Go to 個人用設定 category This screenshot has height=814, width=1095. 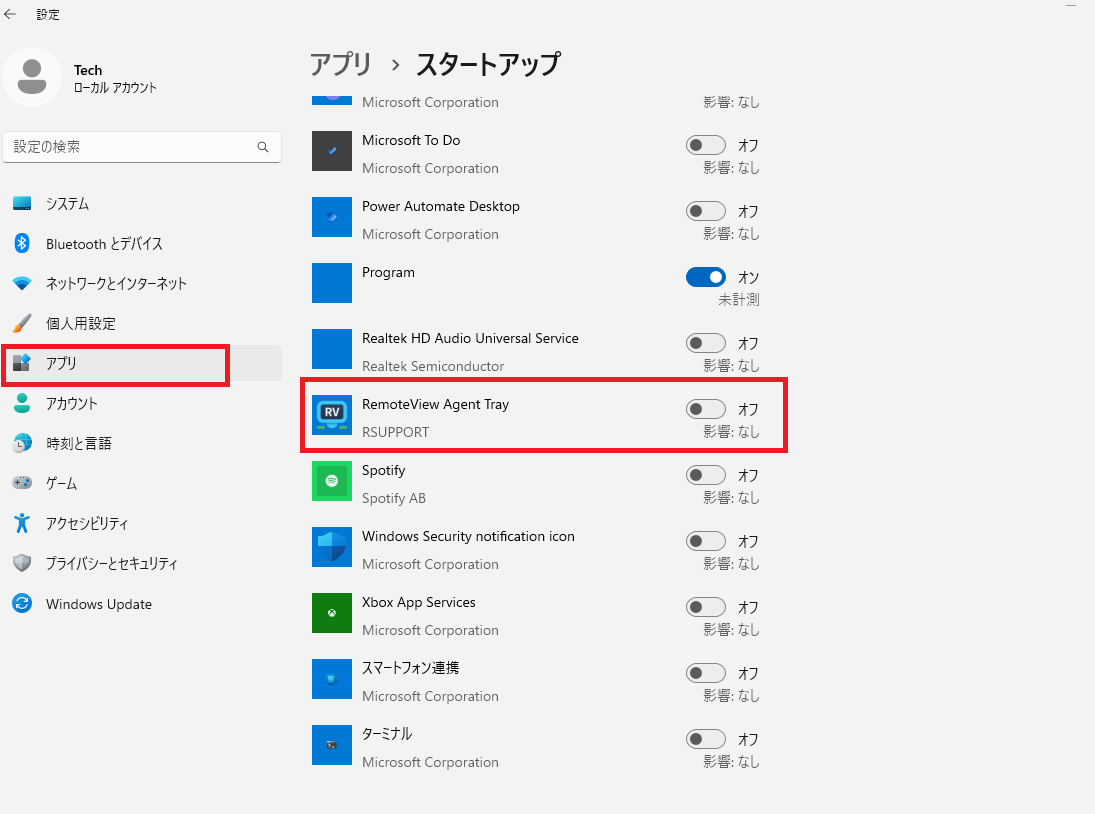point(142,323)
